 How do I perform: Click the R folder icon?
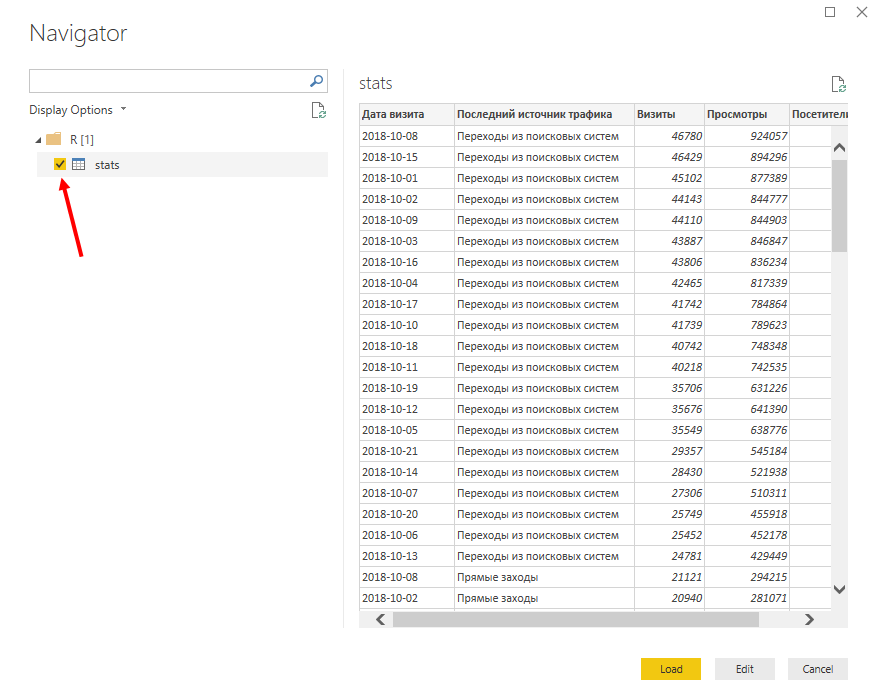[x=54, y=139]
